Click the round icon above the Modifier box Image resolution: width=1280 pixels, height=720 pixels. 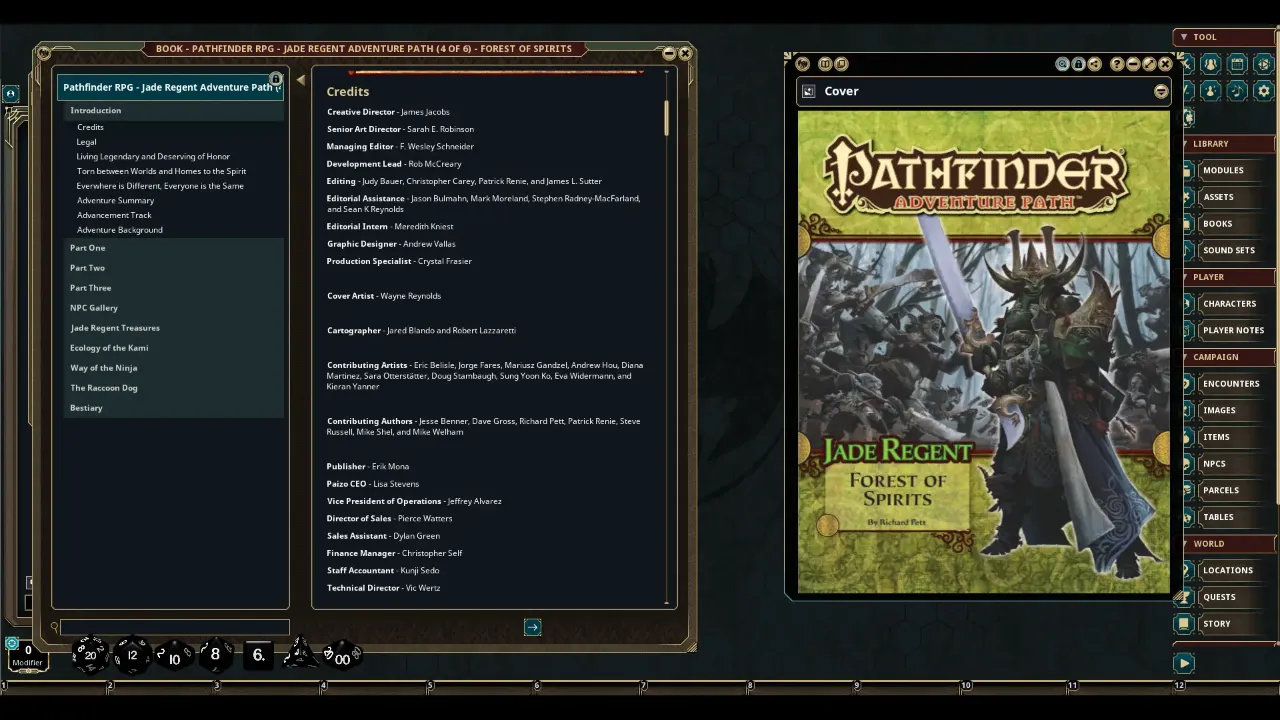11,643
